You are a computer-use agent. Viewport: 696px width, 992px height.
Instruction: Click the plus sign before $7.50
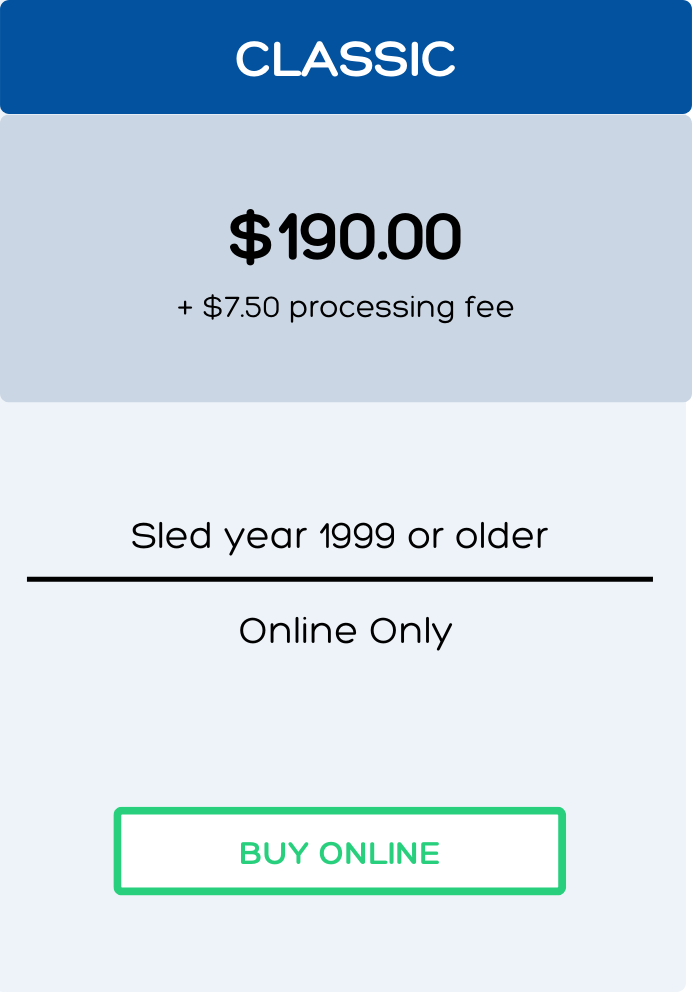tap(185, 308)
